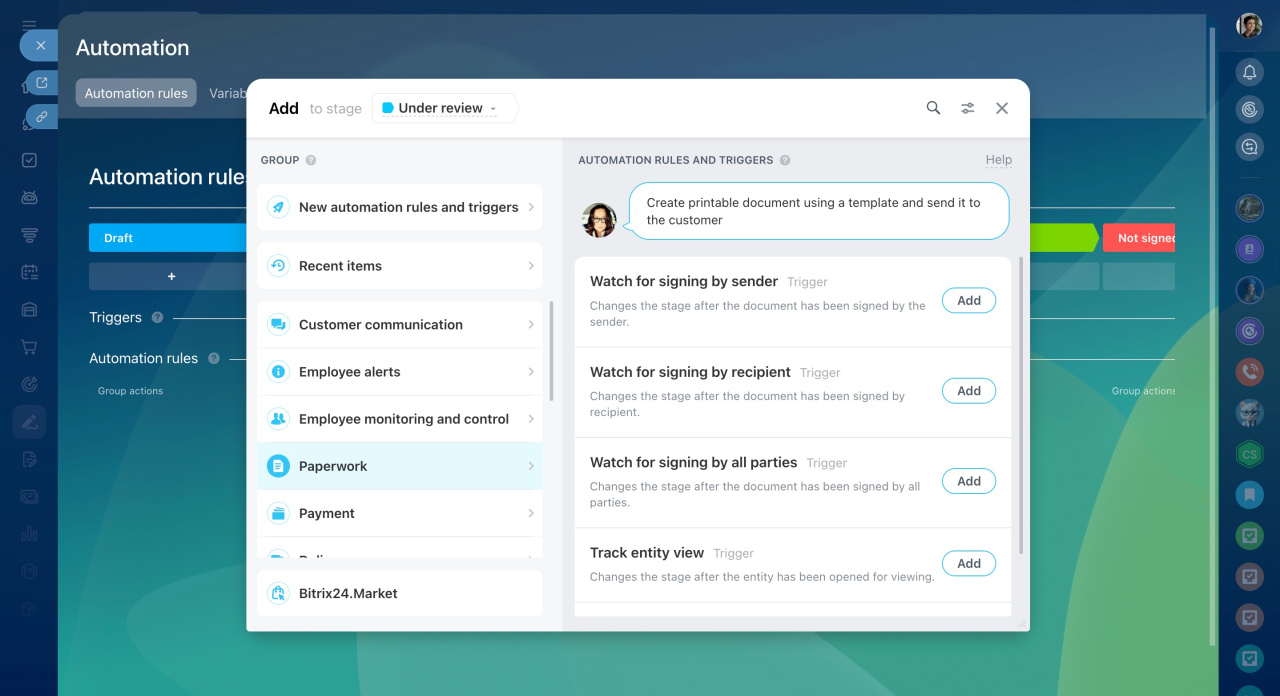Switch to the Automation rules tab
1280x696 pixels.
coord(136,93)
